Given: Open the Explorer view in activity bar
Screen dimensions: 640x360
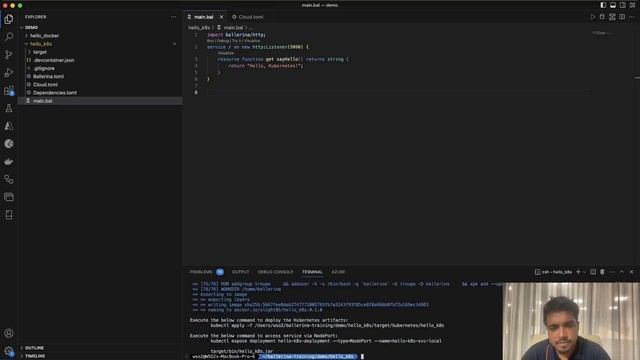Looking at the screenshot, I should pyautogui.click(x=9, y=19).
